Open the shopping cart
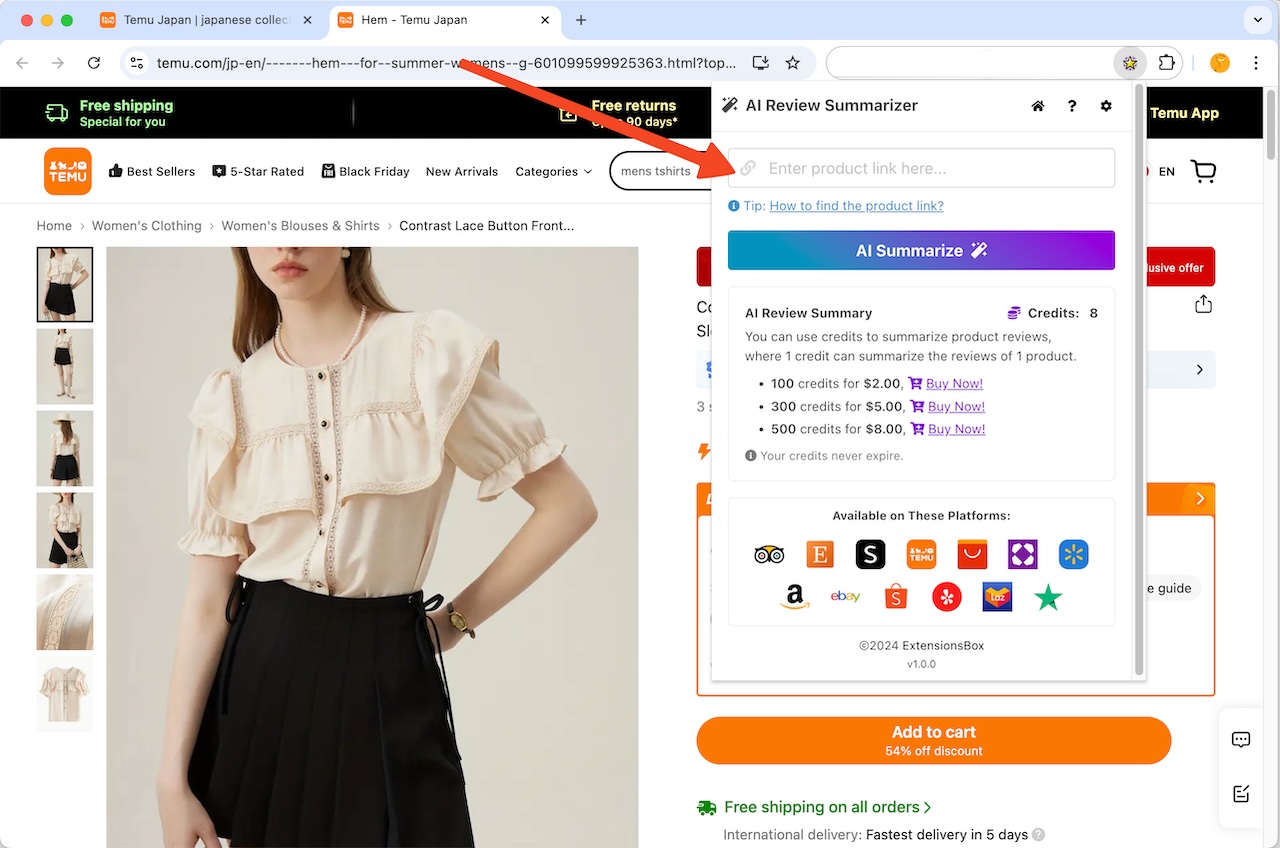The width and height of the screenshot is (1280, 848). [x=1203, y=171]
